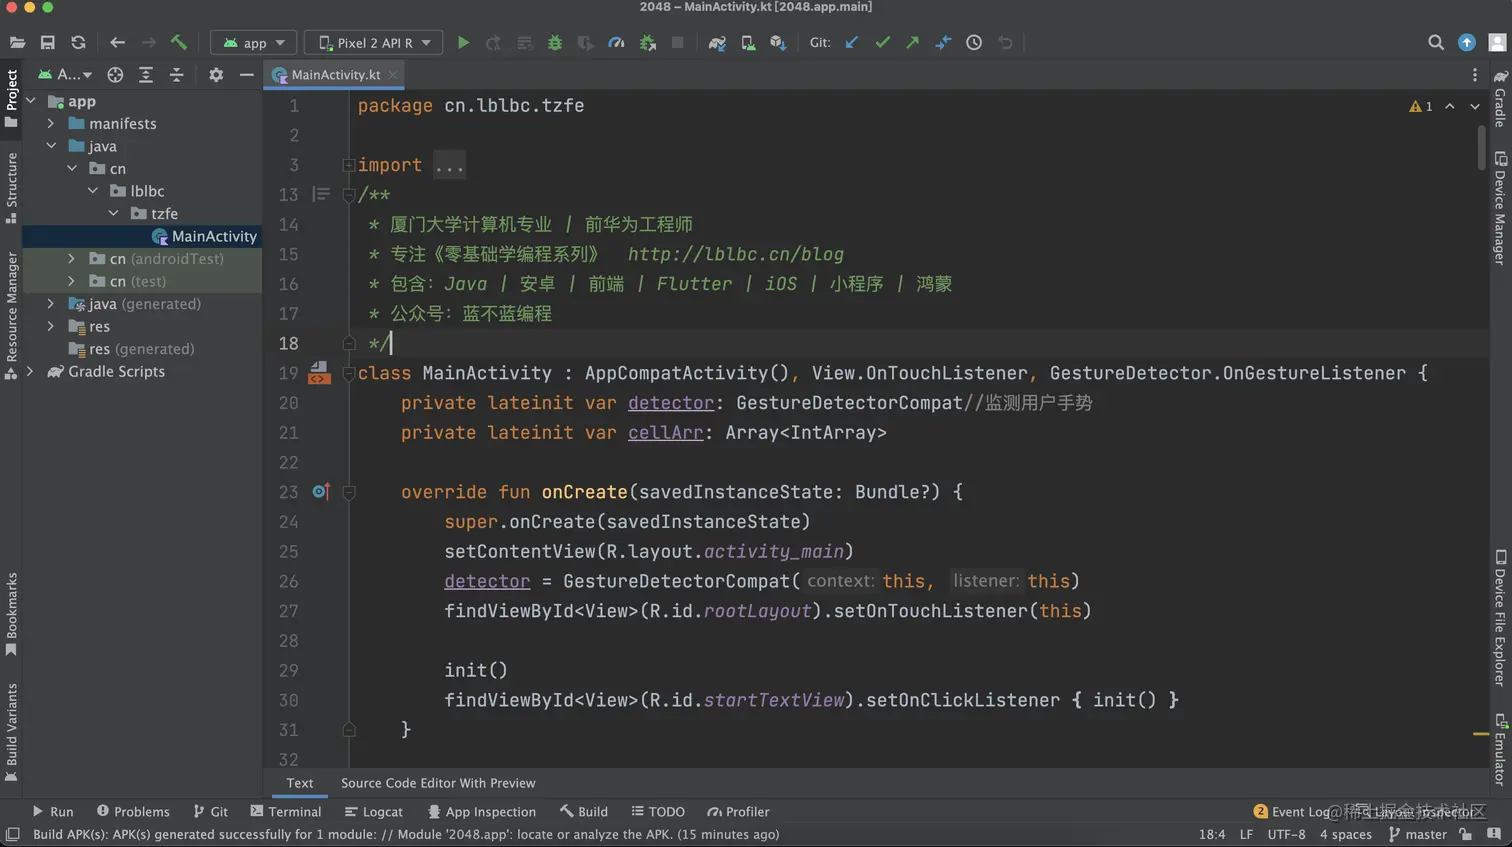Toggle the Bookmarks tool window
This screenshot has width=1512, height=847.
(x=11, y=614)
